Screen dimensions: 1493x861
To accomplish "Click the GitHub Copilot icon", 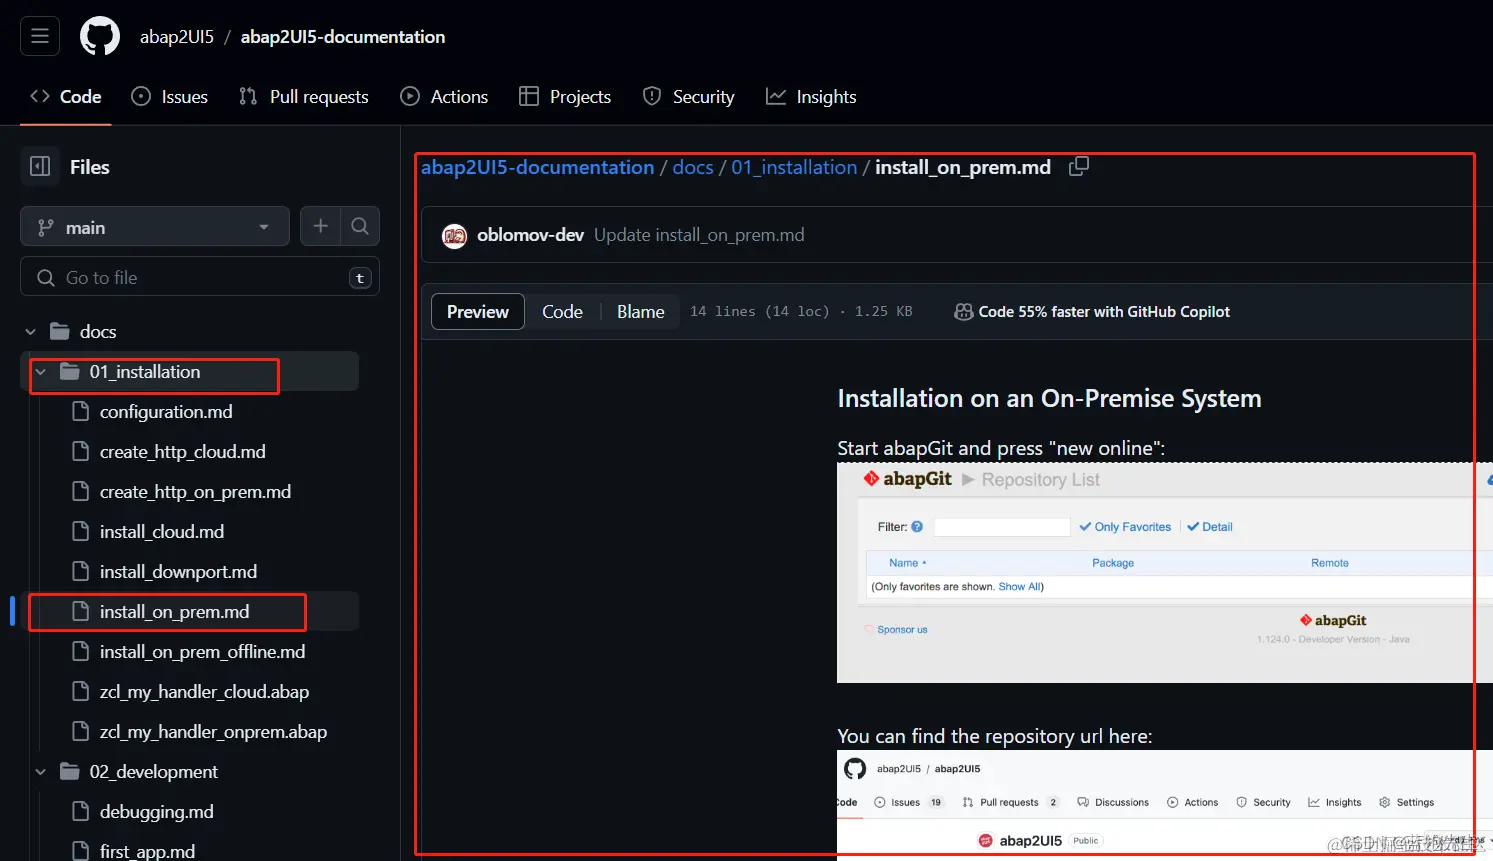I will tap(963, 312).
